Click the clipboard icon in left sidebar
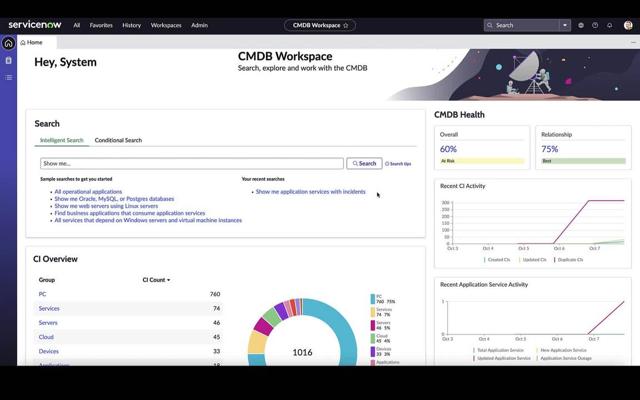The height and width of the screenshot is (400, 640). (x=9, y=60)
